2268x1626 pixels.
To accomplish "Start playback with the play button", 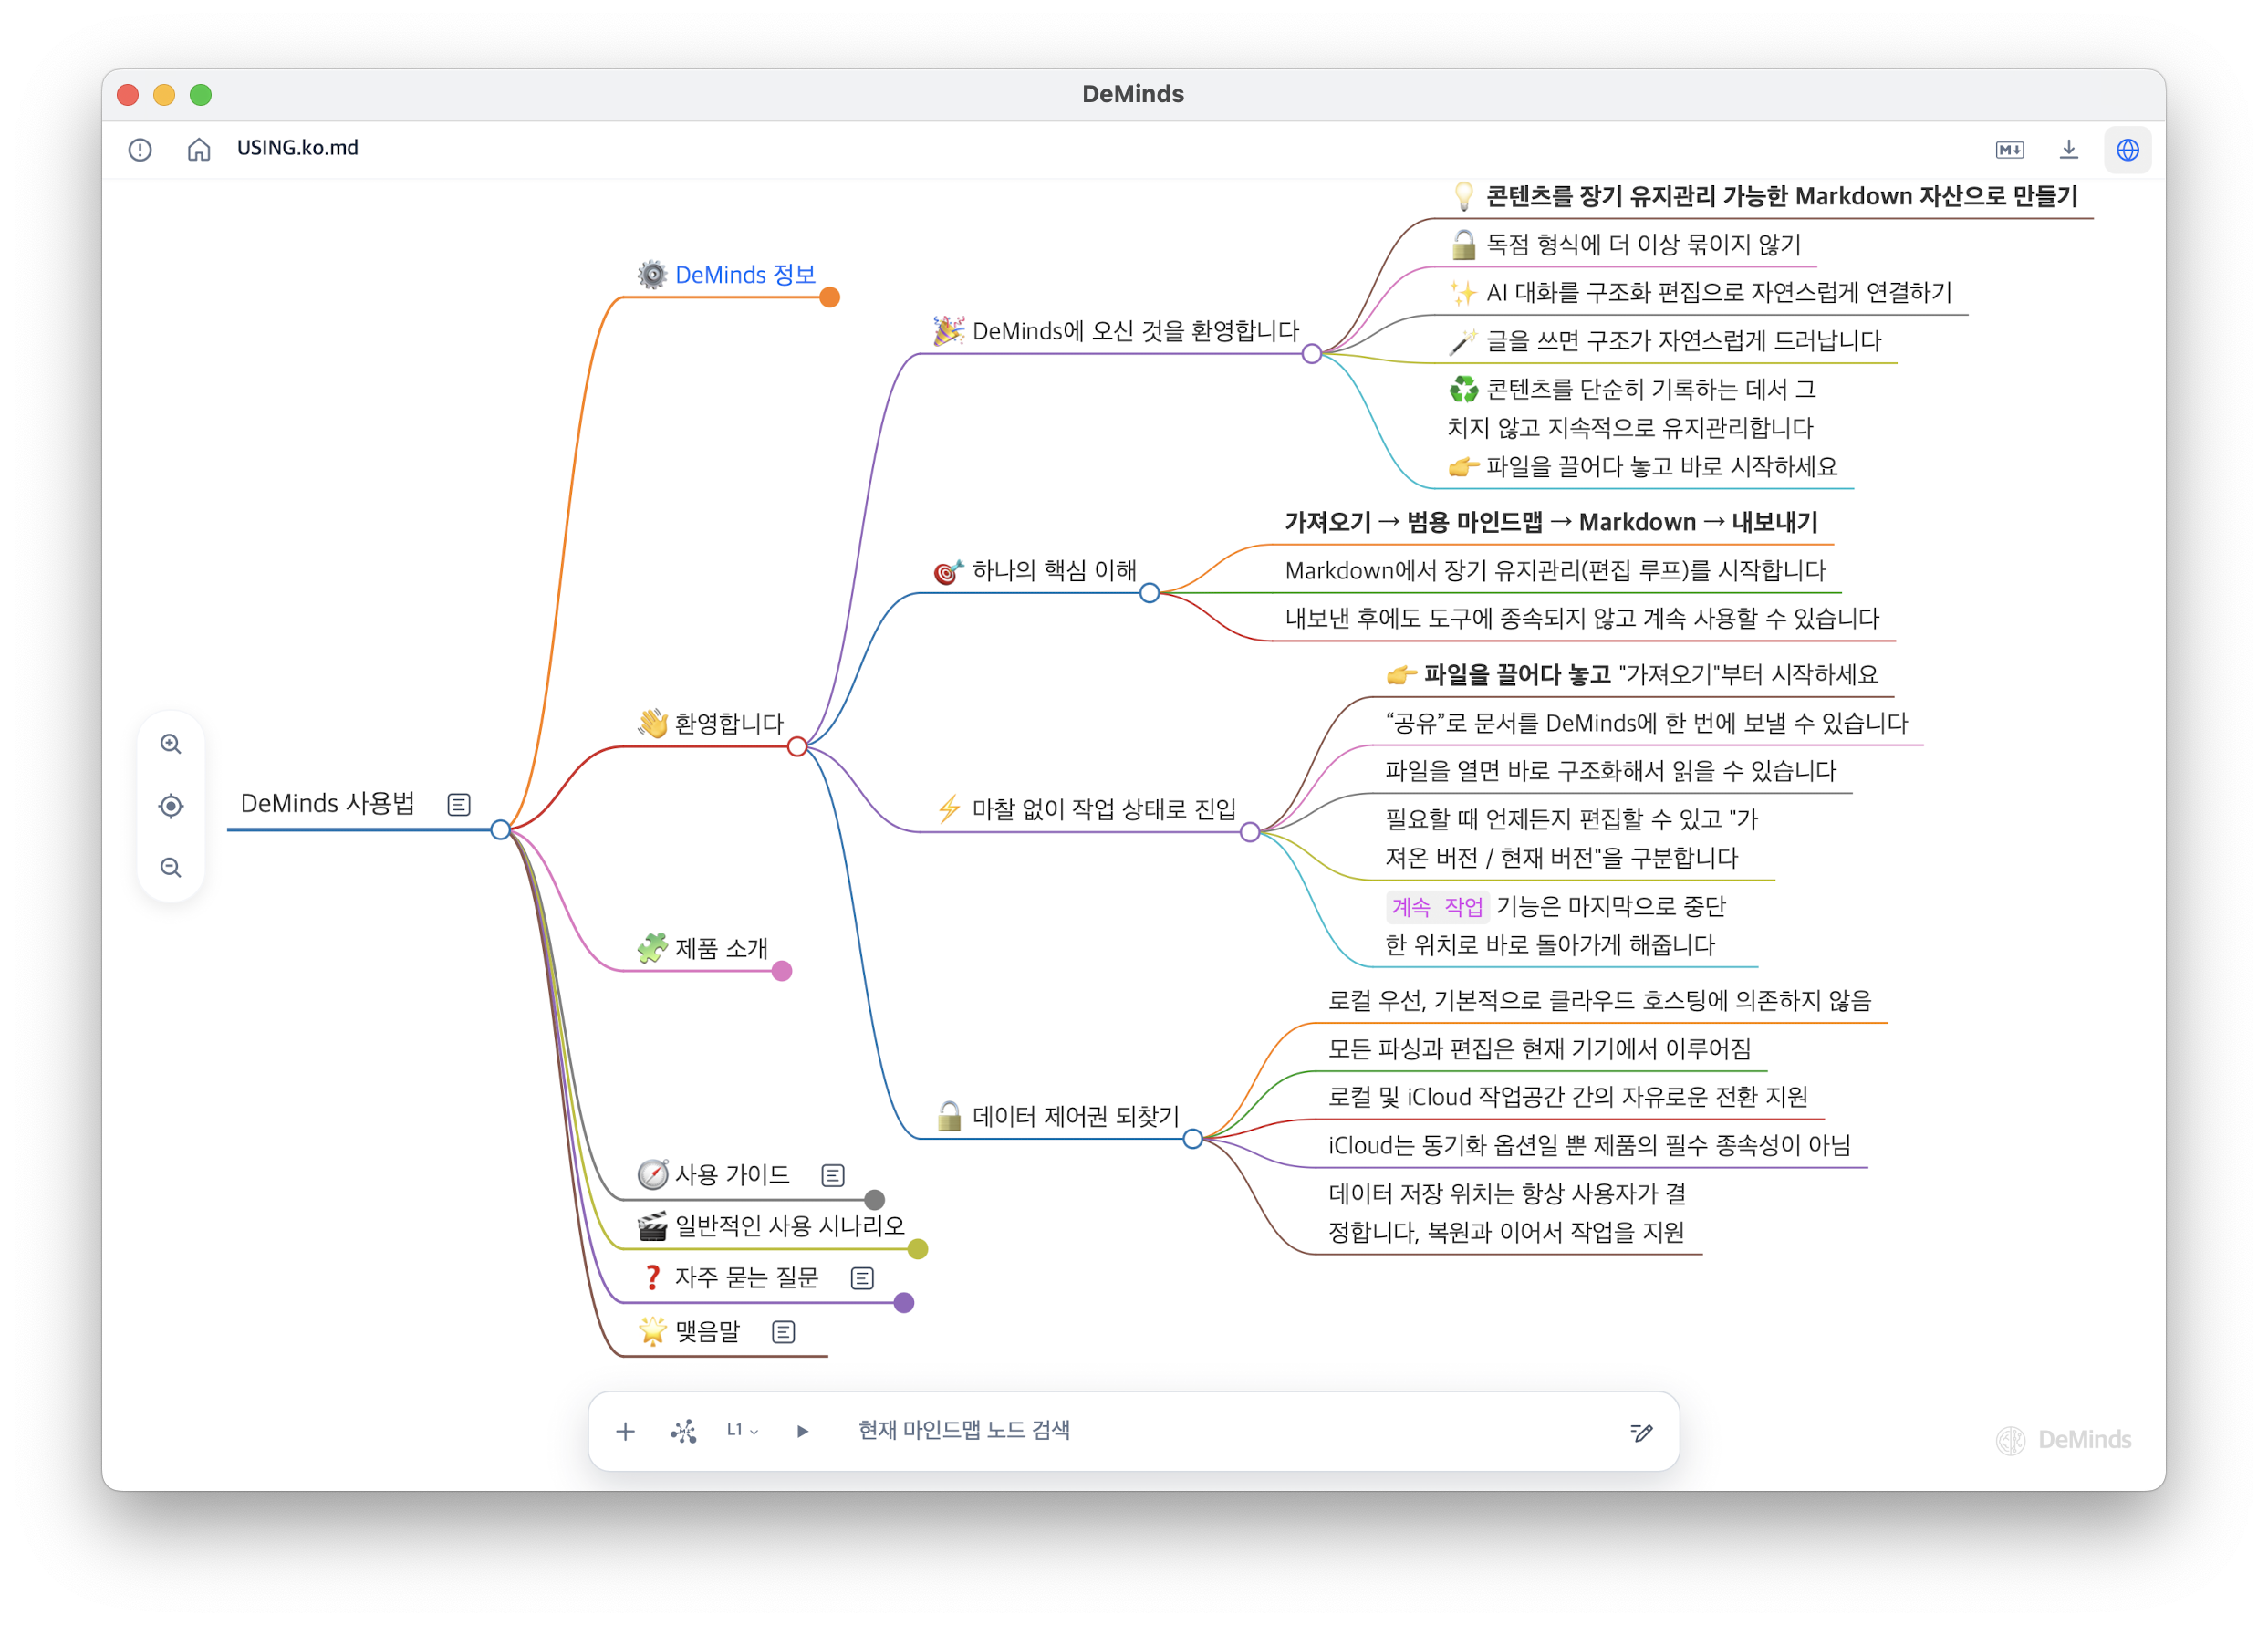I will (802, 1432).
